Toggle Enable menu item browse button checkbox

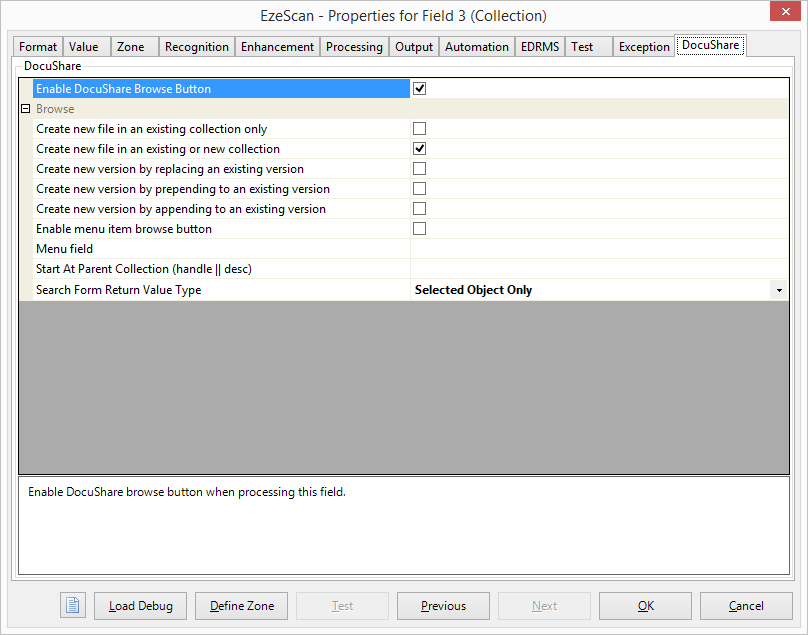tap(420, 229)
